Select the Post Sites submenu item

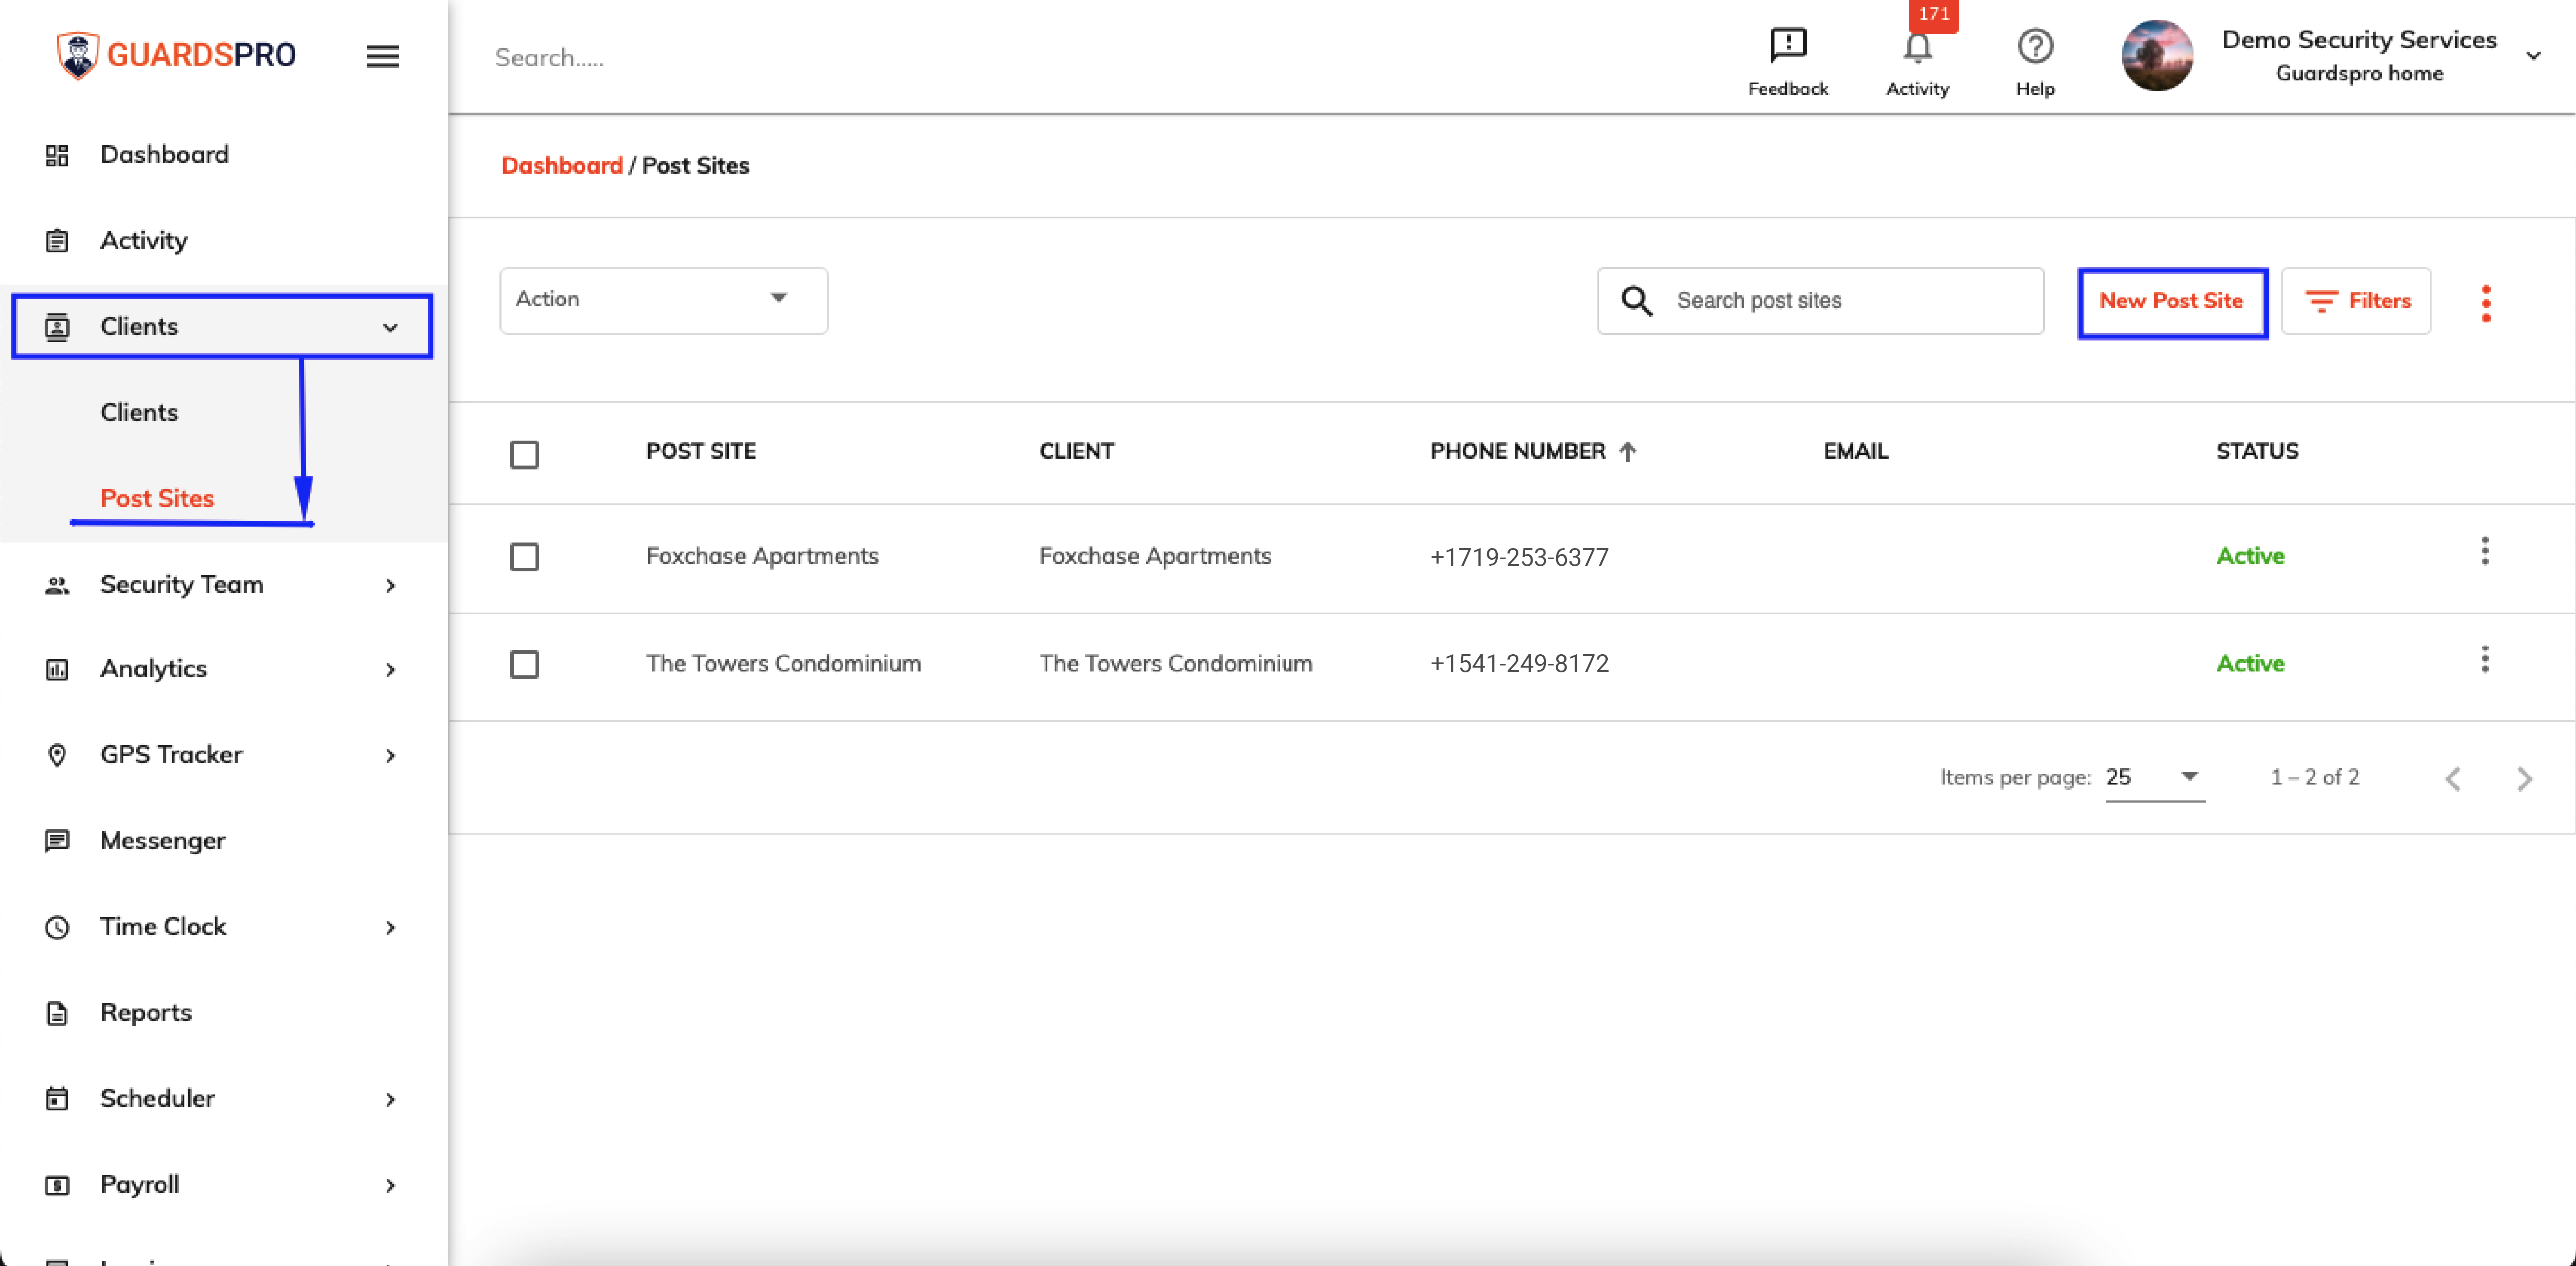(157, 499)
